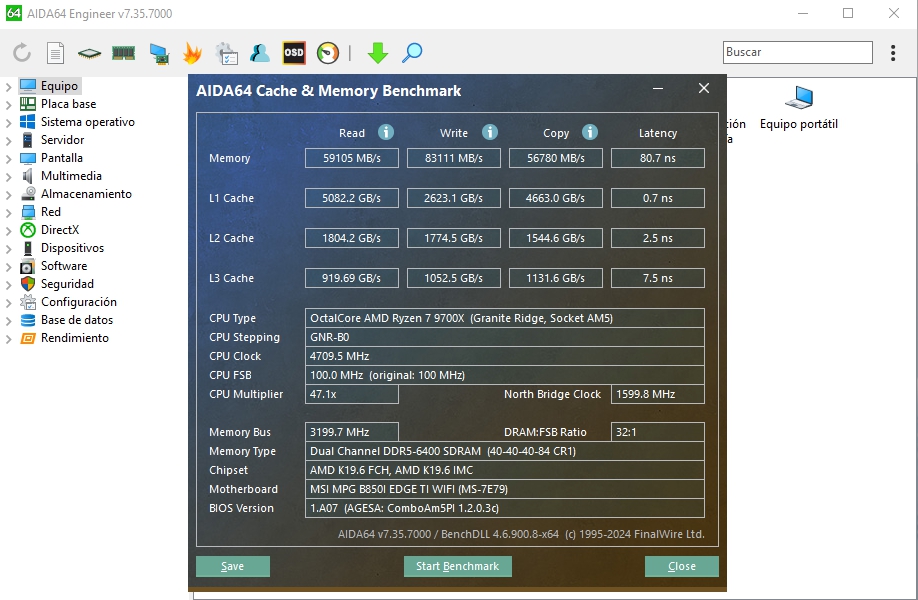The image size is (918, 600).
Task: Expand the Sistema operativo node arrow
Action: click(8, 123)
